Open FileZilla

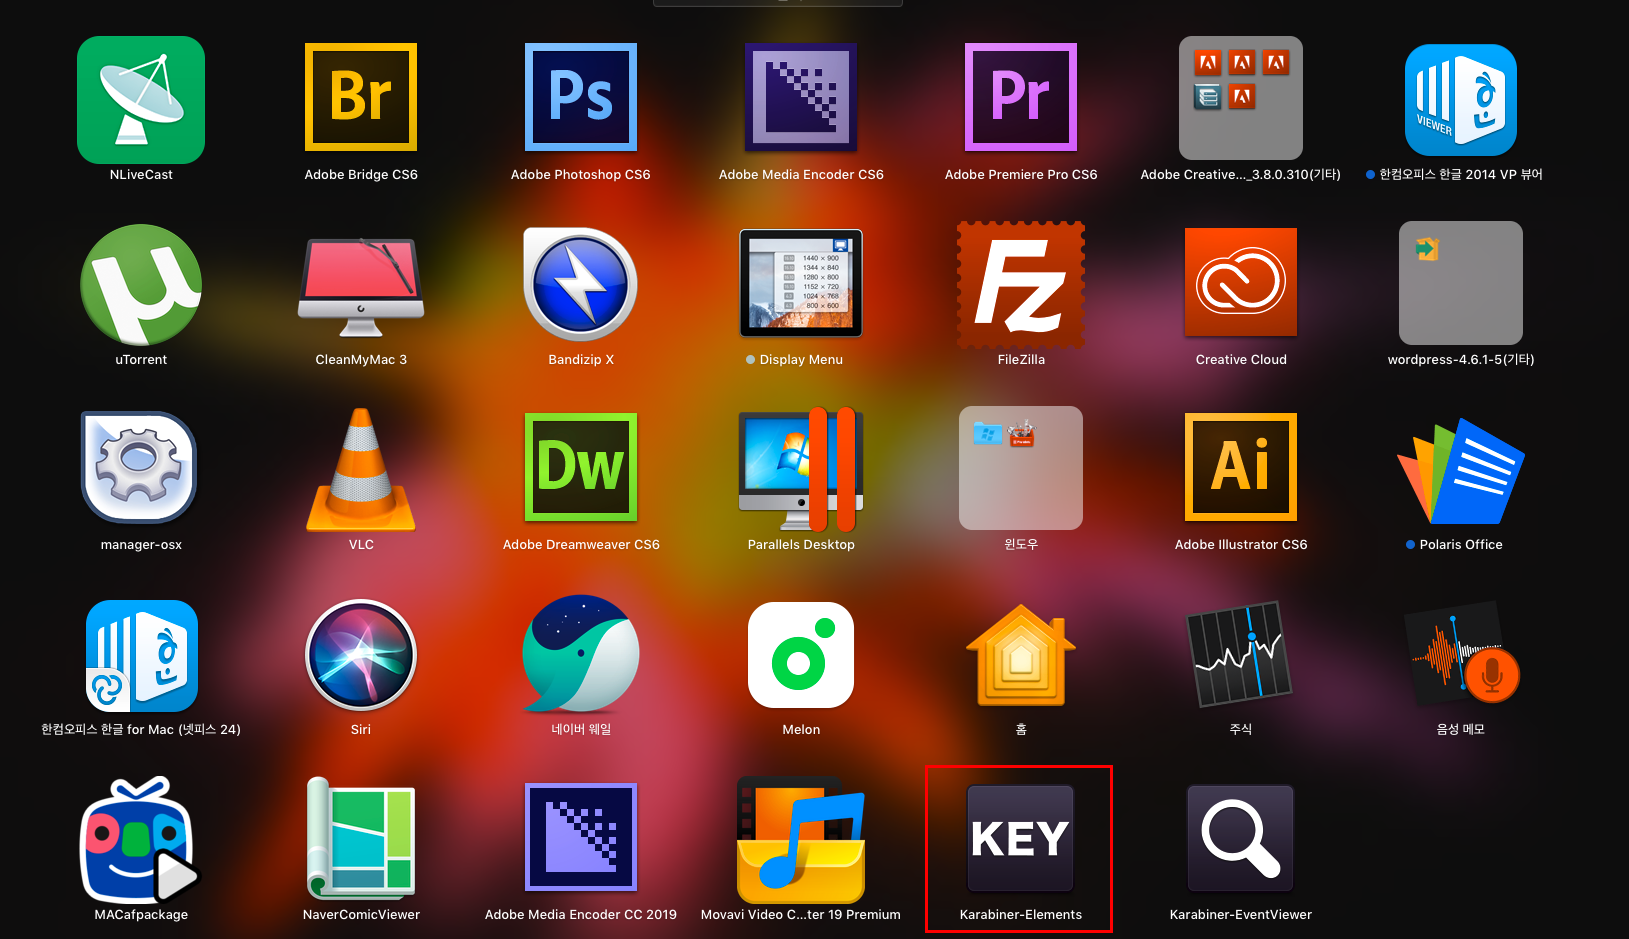pos(1021,284)
